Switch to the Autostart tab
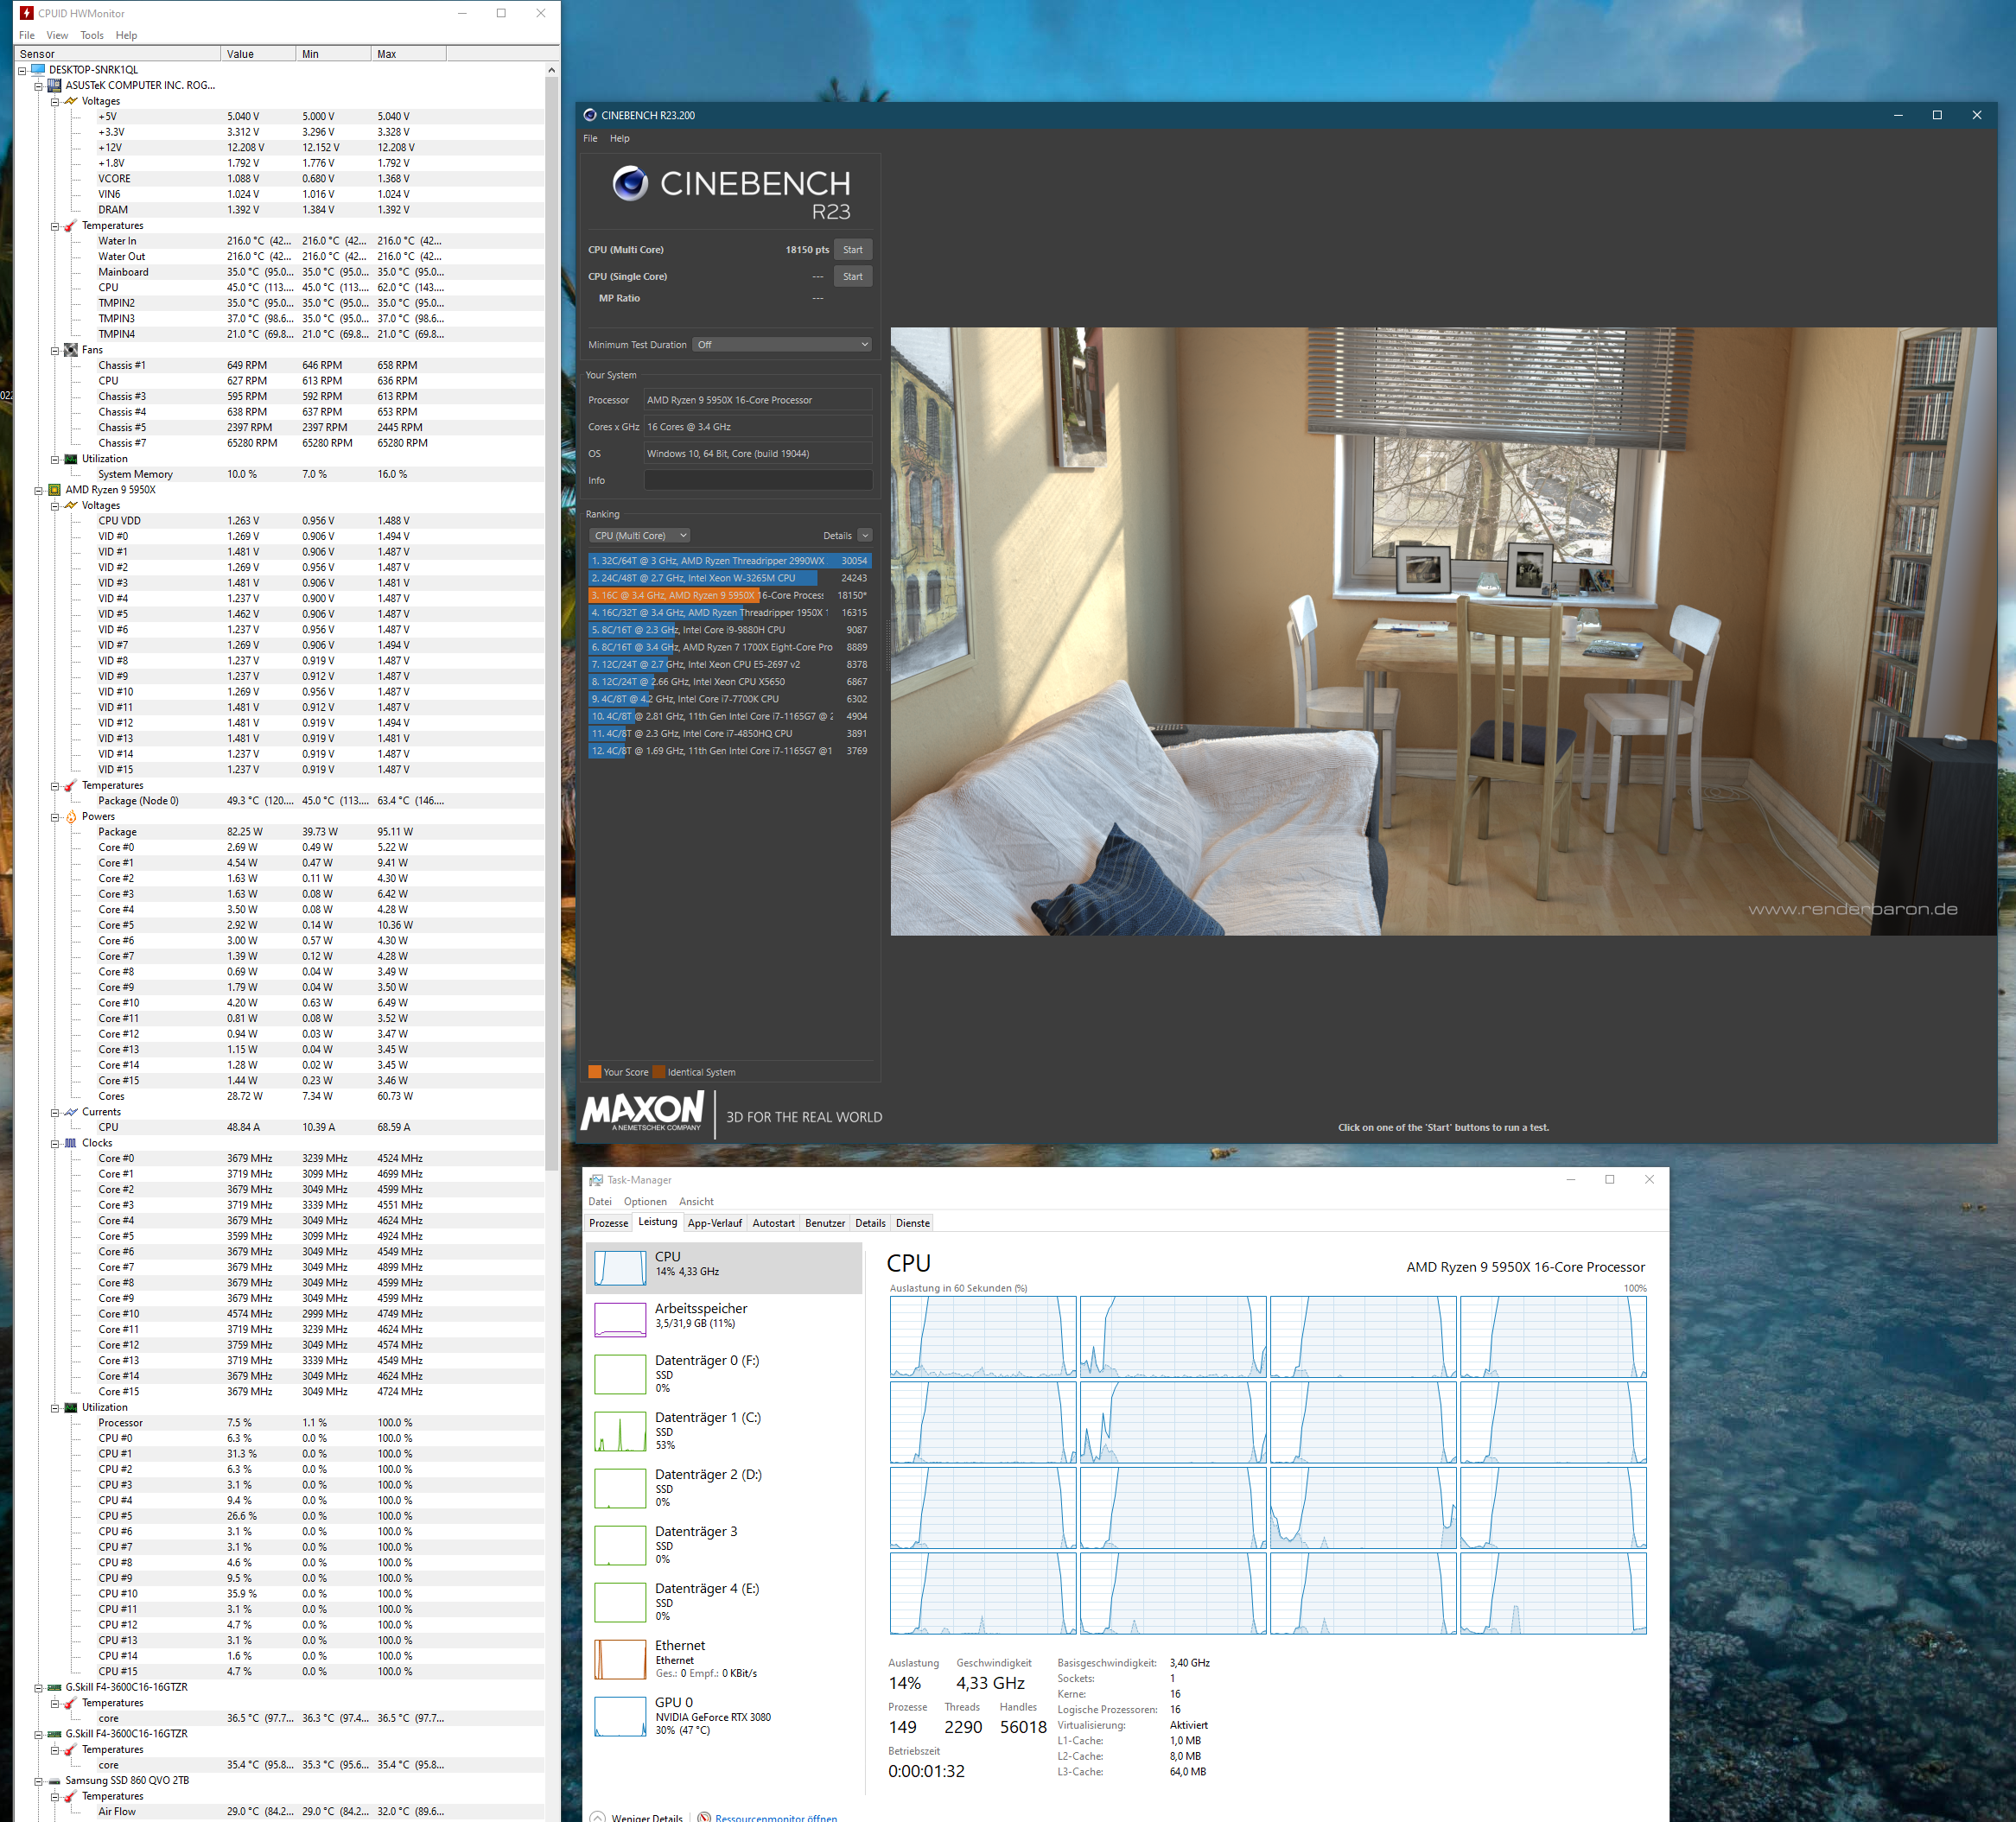This screenshot has height=1822, width=2016. pyautogui.click(x=774, y=1223)
